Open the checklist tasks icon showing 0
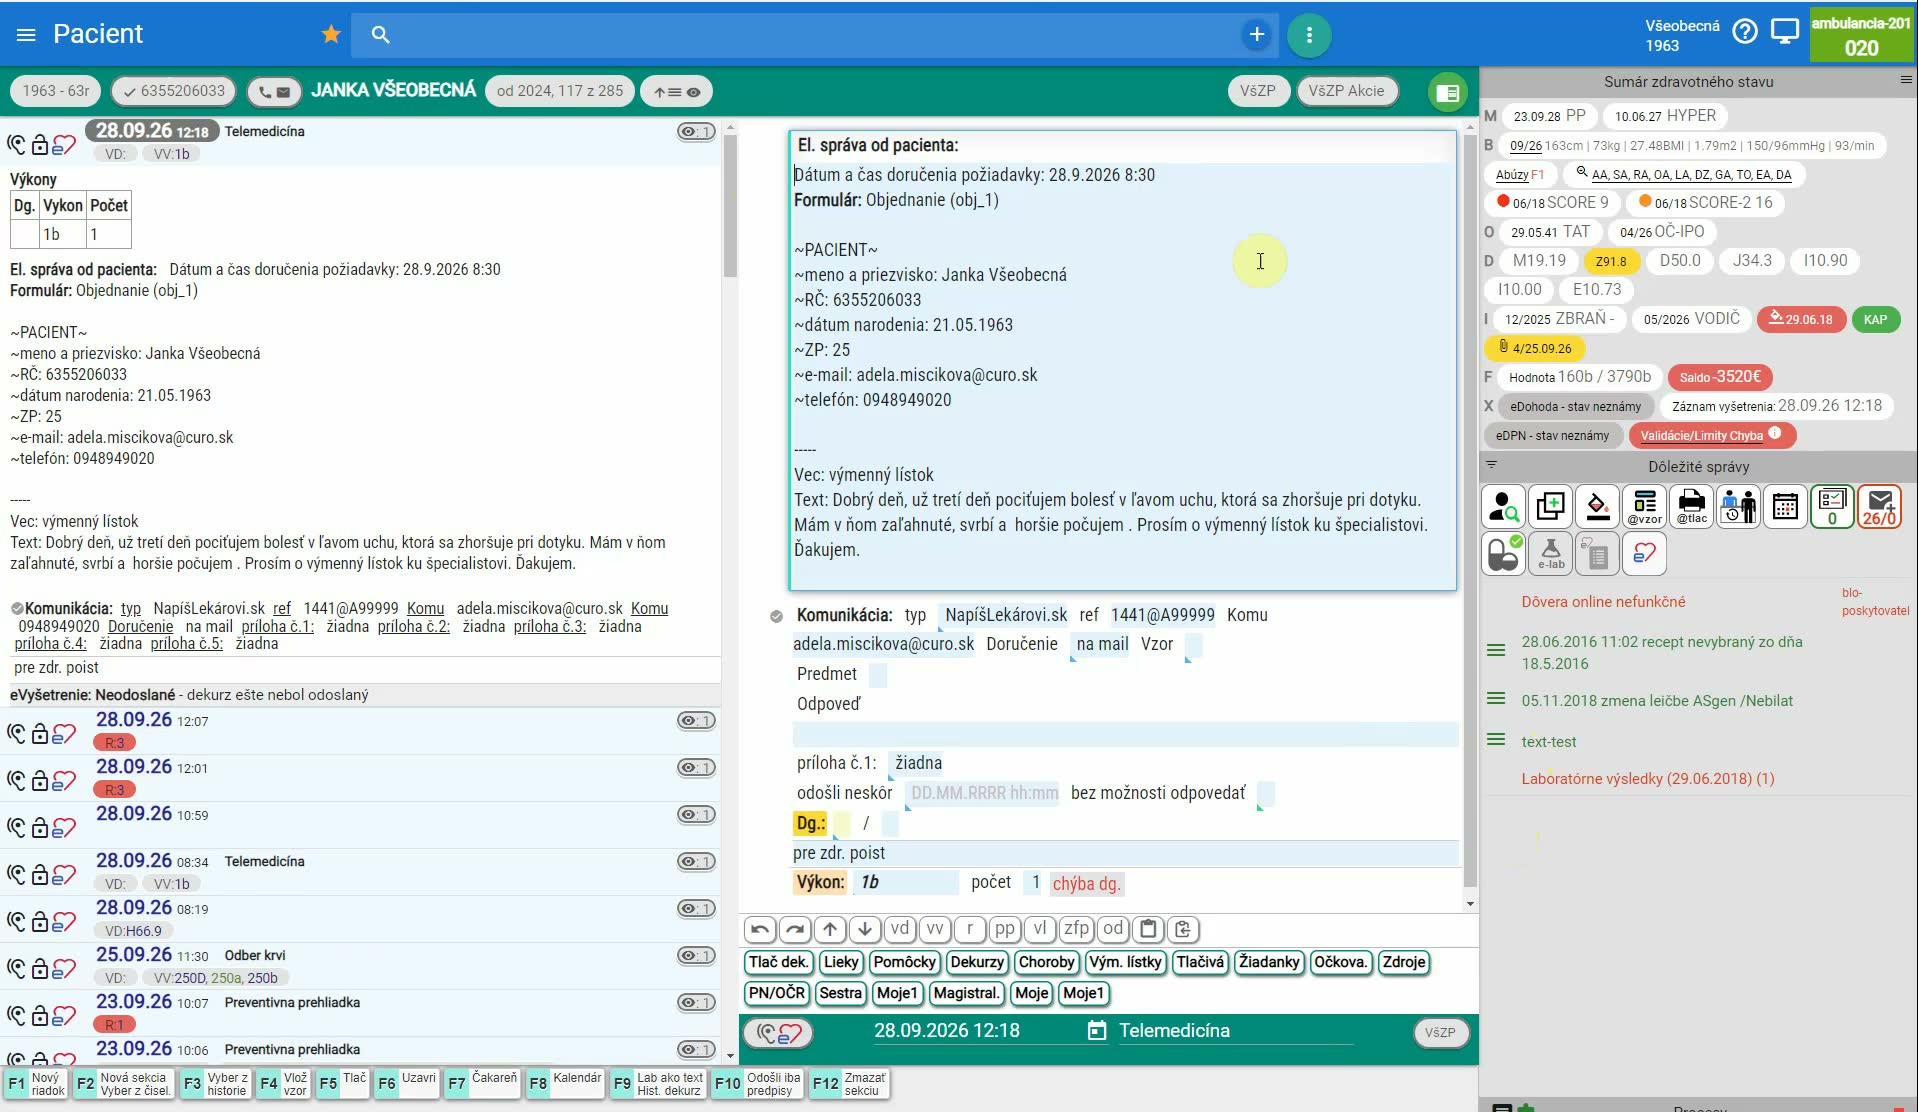 tap(1833, 507)
